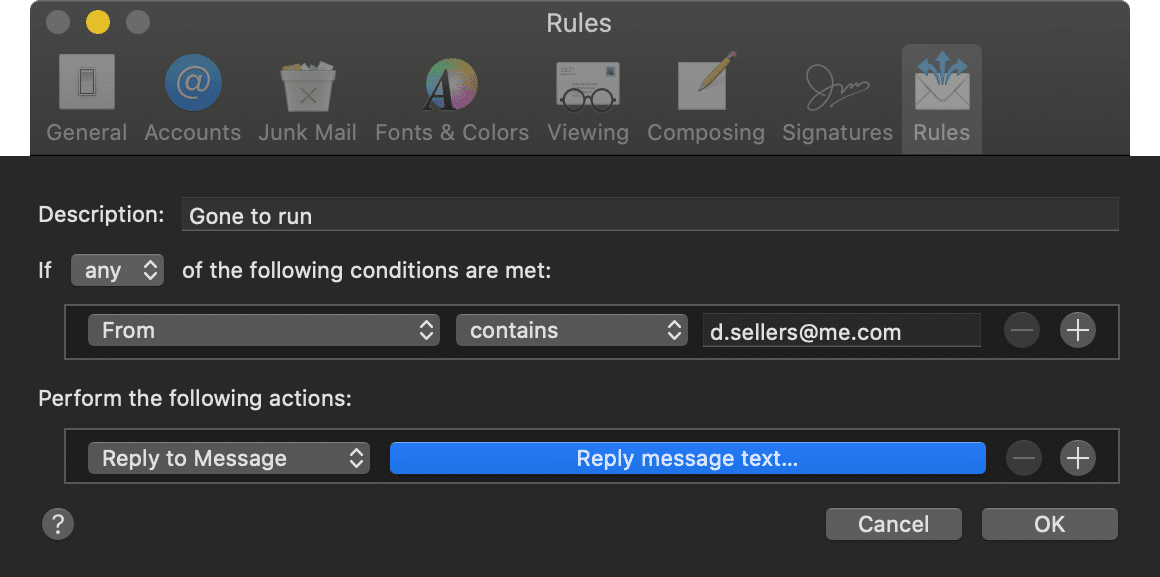This screenshot has width=1160, height=577.
Task: Select the Rules toolbar tab
Action: pos(941,98)
